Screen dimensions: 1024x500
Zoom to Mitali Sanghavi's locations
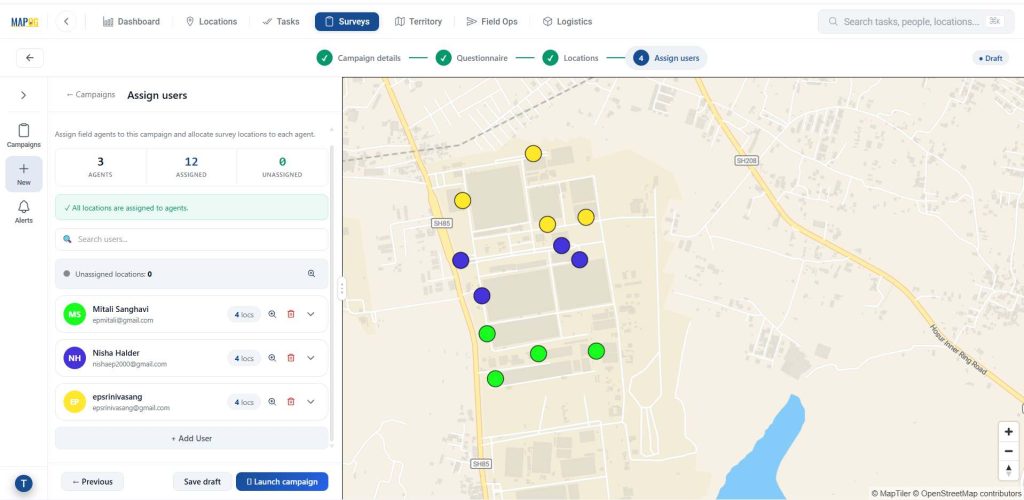[x=272, y=314]
